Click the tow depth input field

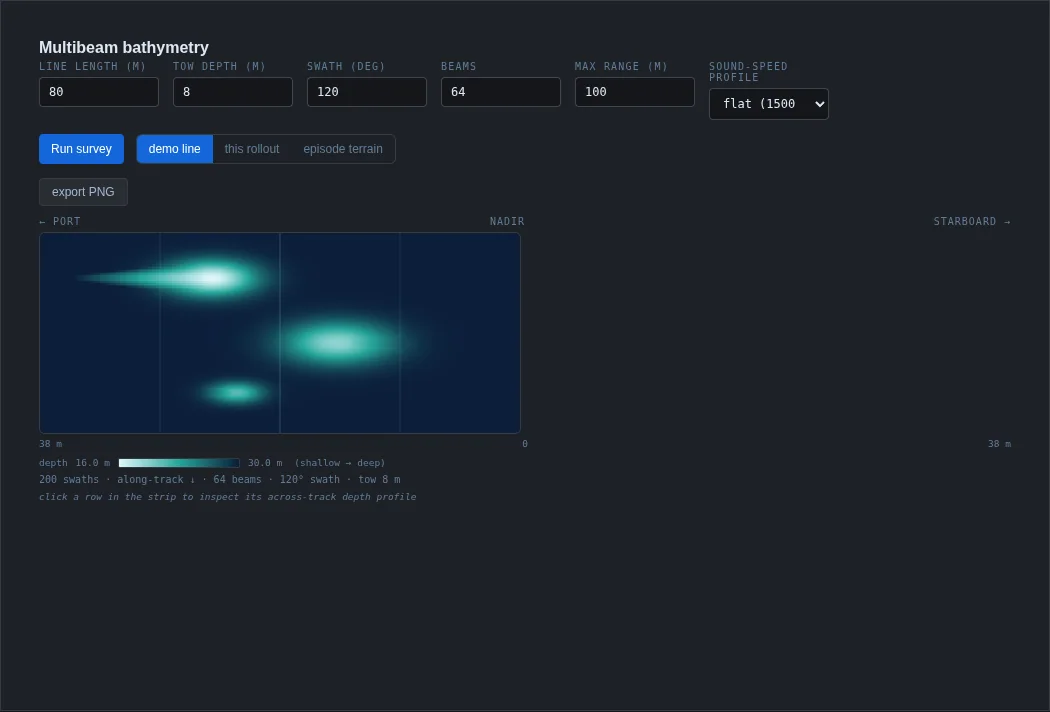pyautogui.click(x=232, y=92)
